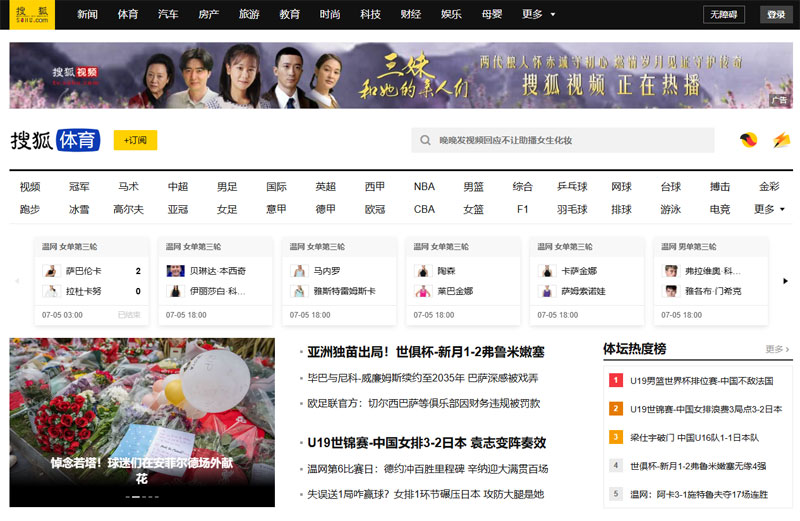This screenshot has width=800, height=521.
Task: Open 马内罗 player avatar
Action: 299,271
